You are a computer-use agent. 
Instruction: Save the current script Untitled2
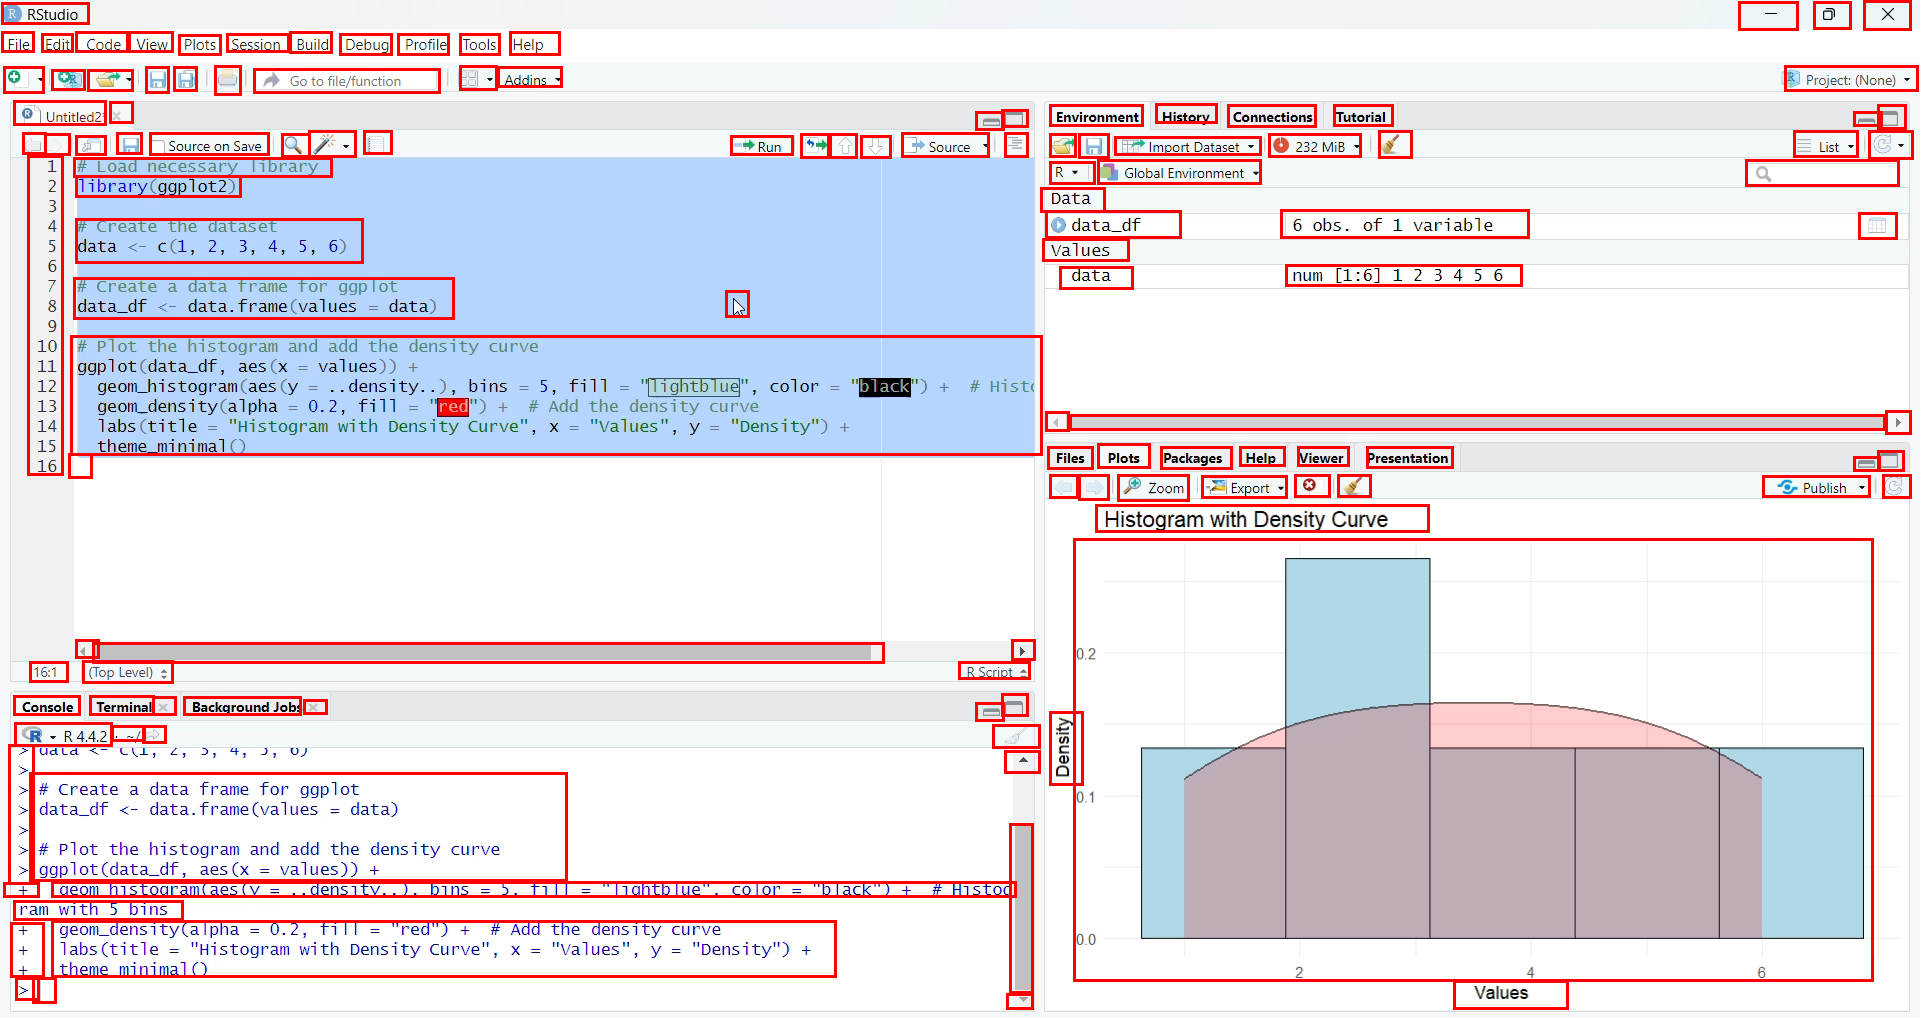129,144
